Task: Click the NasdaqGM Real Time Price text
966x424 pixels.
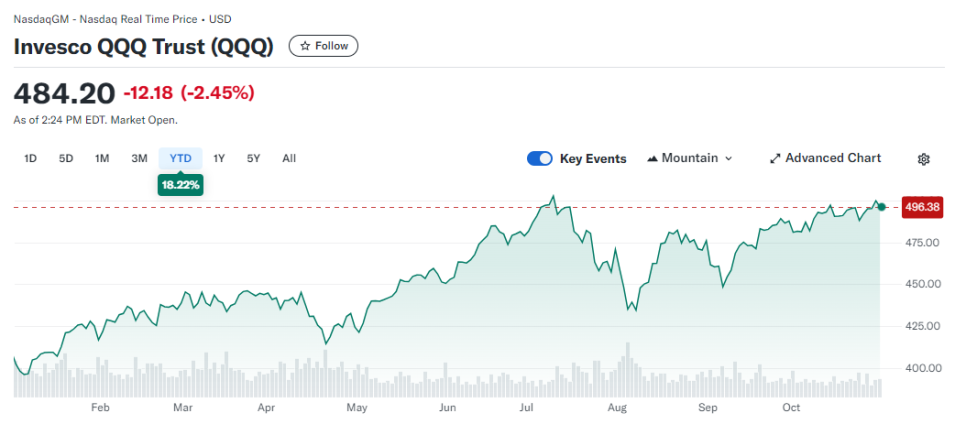Action: [123, 19]
